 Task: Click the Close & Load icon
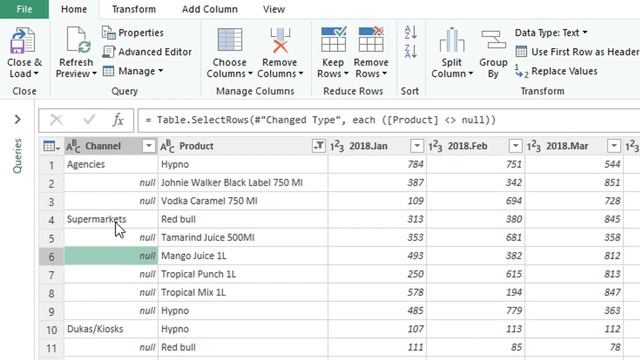[23, 40]
